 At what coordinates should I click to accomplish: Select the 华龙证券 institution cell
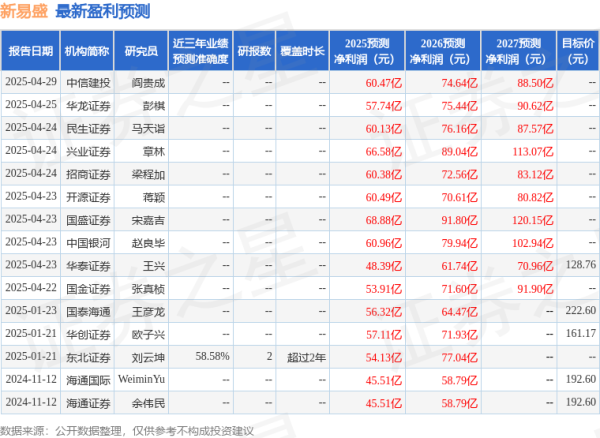click(88, 106)
